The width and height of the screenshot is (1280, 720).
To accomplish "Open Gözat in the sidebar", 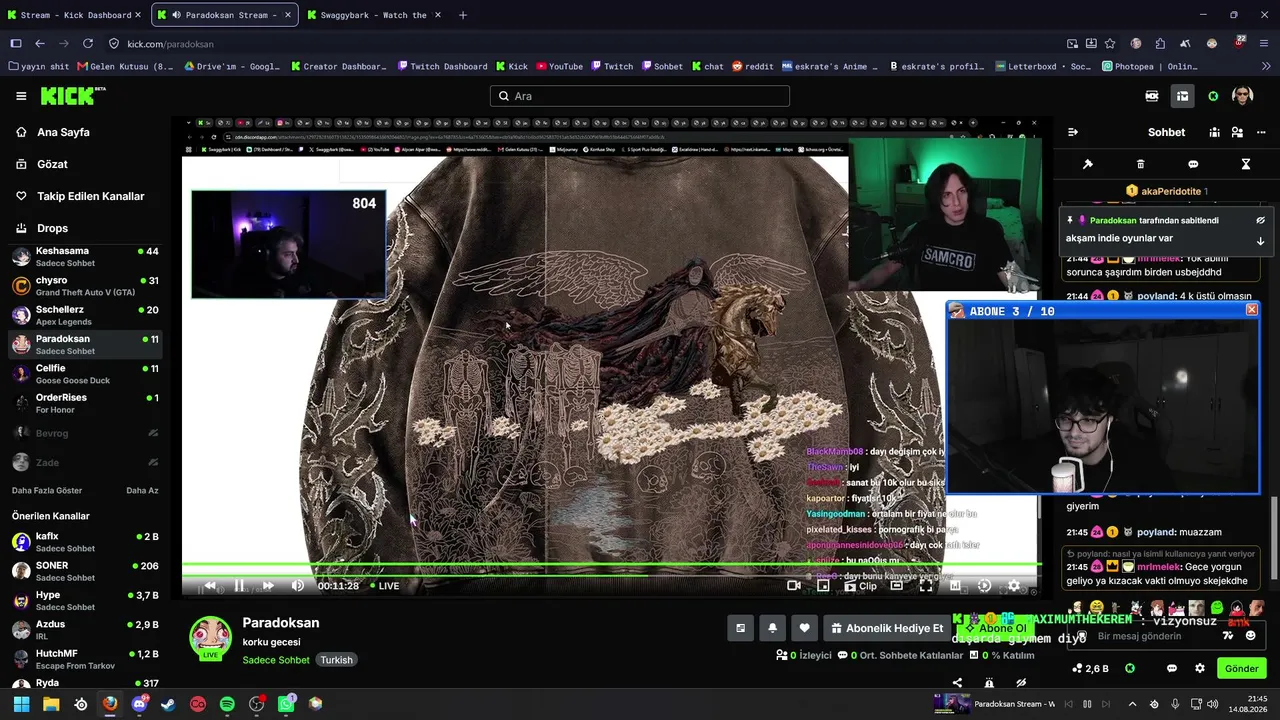I will click(x=52, y=164).
